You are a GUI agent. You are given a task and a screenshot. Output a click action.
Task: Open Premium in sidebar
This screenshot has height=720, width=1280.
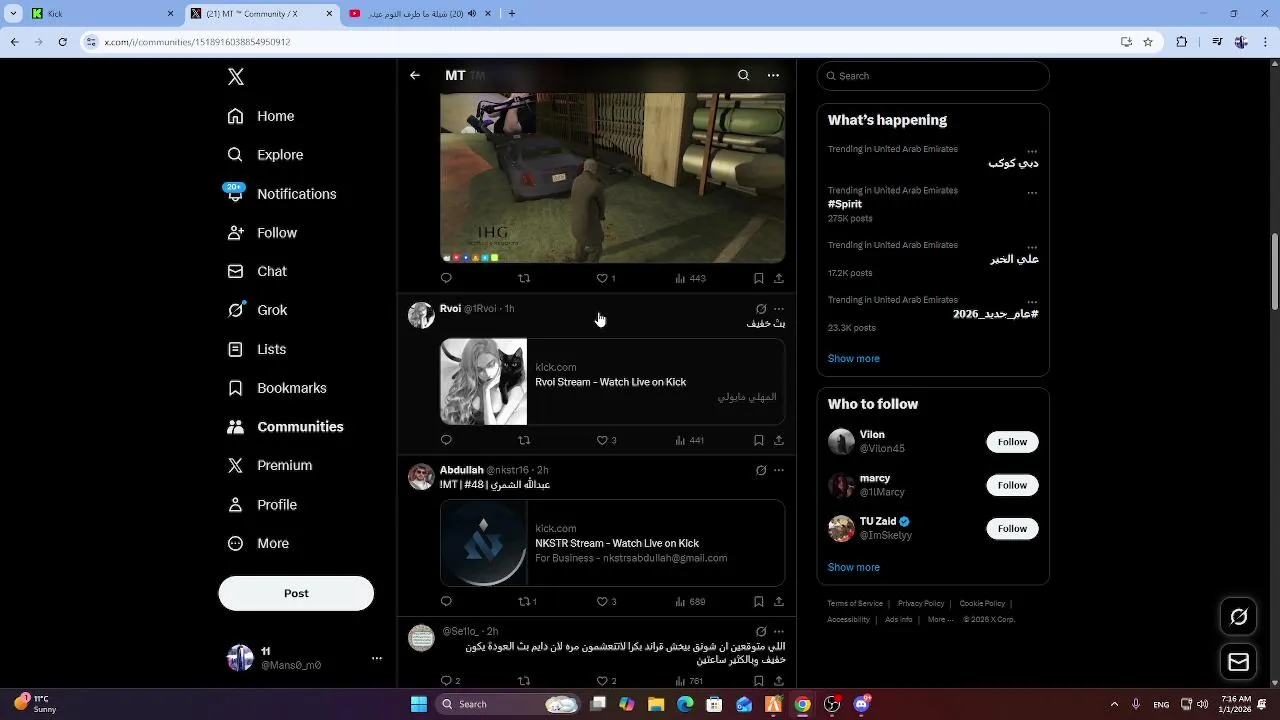(x=270, y=465)
